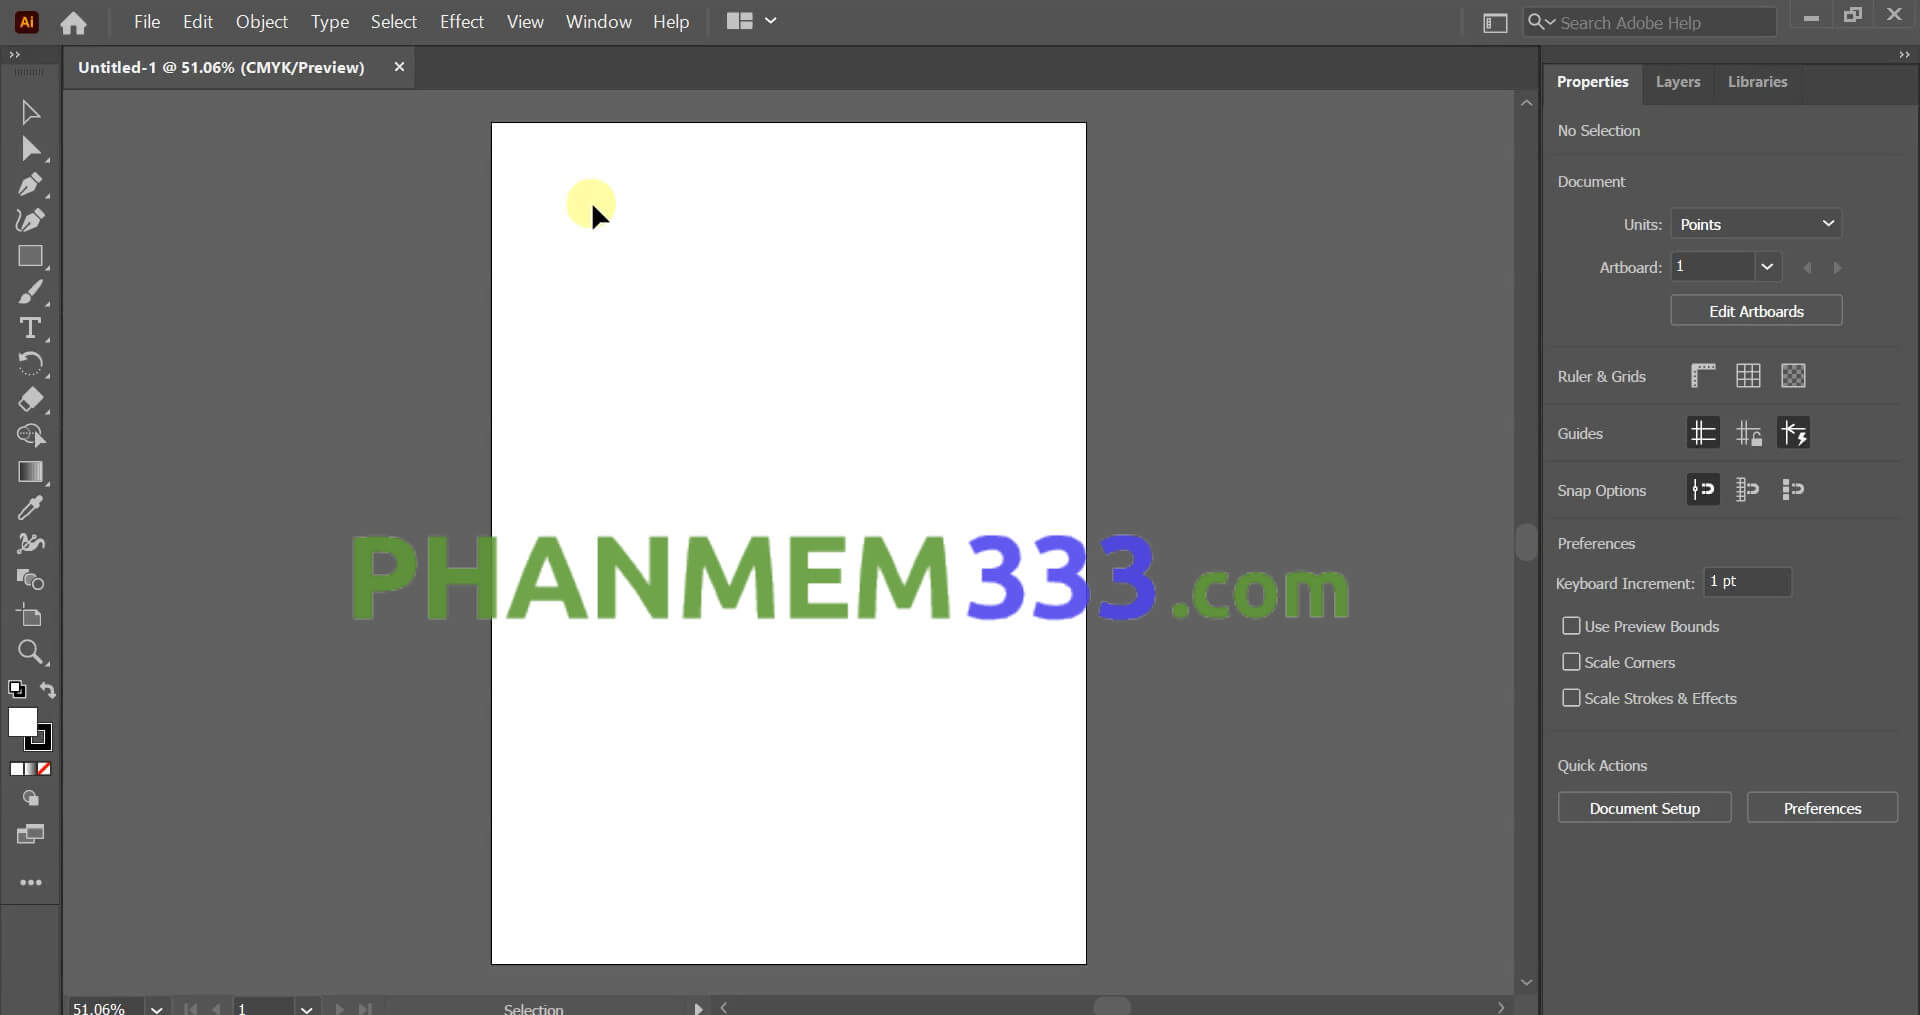
Task: Open the zoom level dropdown at status bar
Action: [x=155, y=1007]
